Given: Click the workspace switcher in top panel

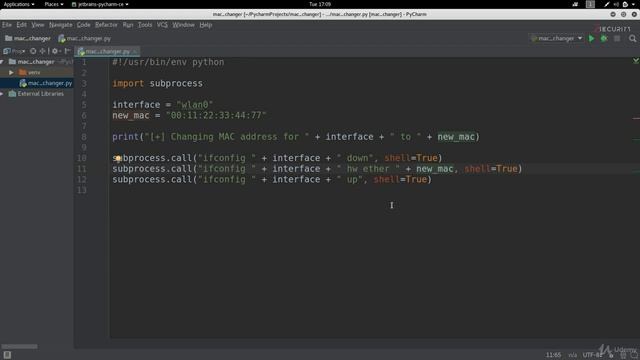Looking at the screenshot, I should [x=590, y=4].
